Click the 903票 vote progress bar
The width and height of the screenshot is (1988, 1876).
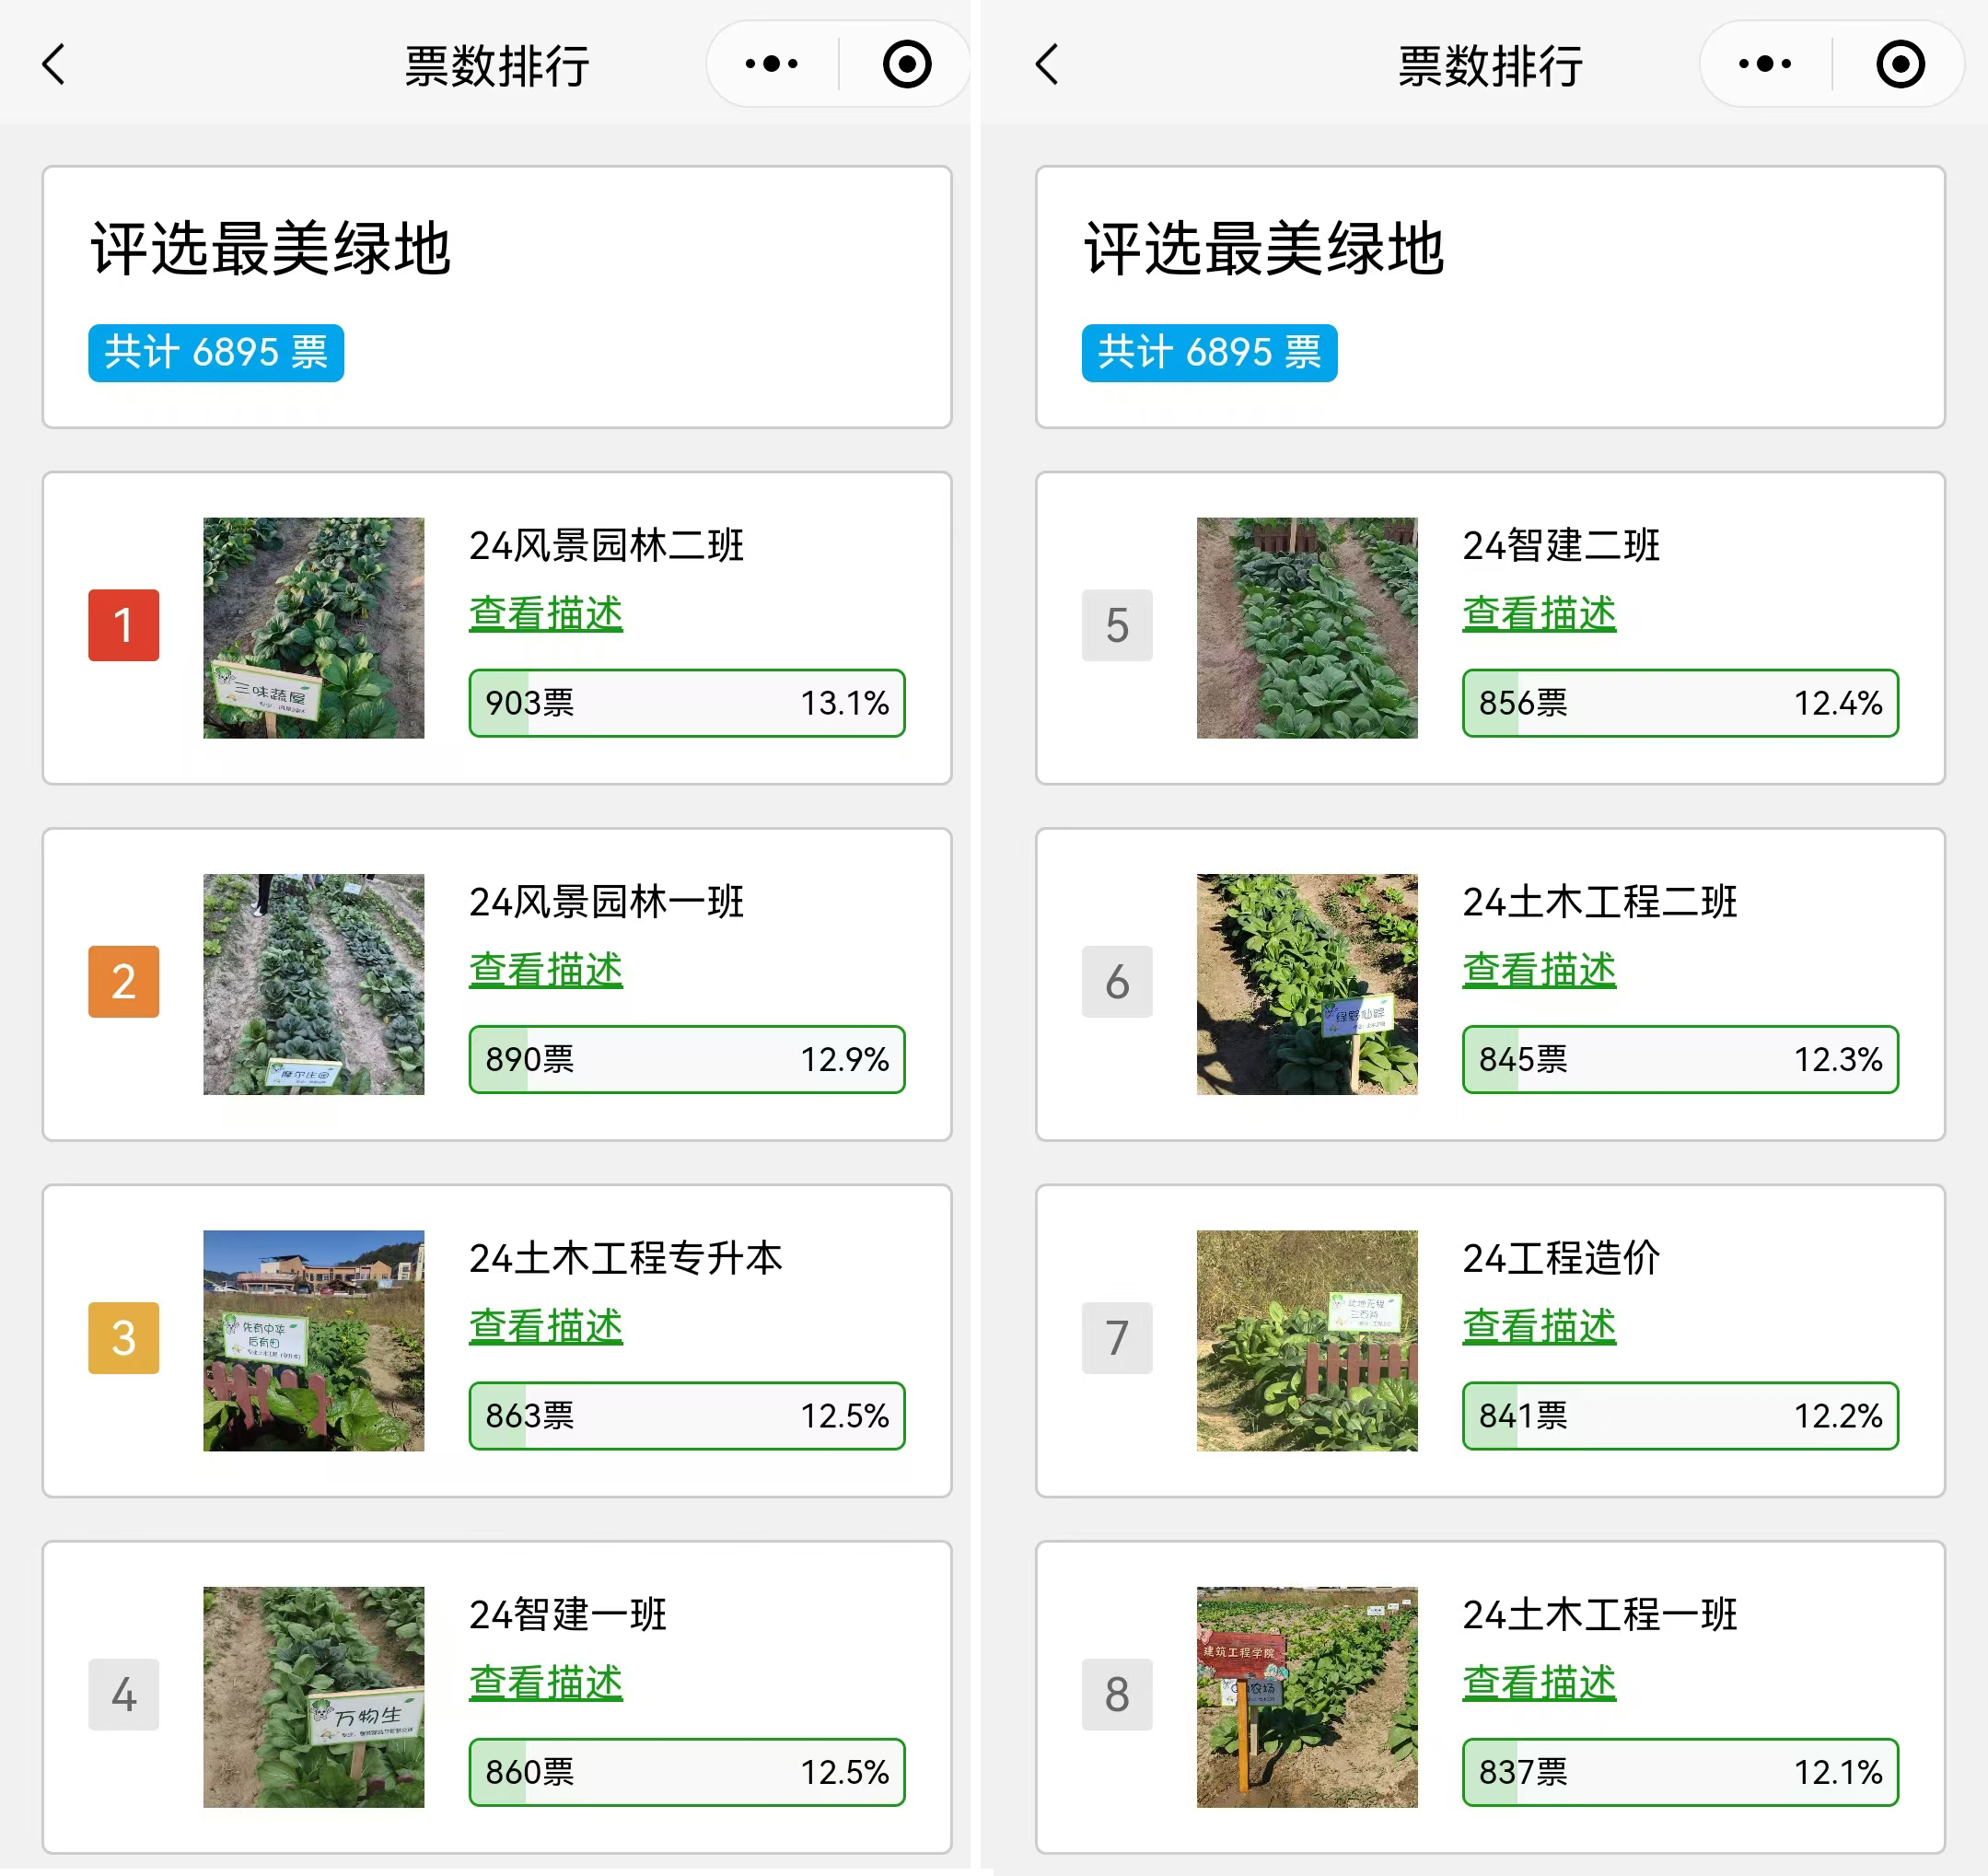point(687,703)
